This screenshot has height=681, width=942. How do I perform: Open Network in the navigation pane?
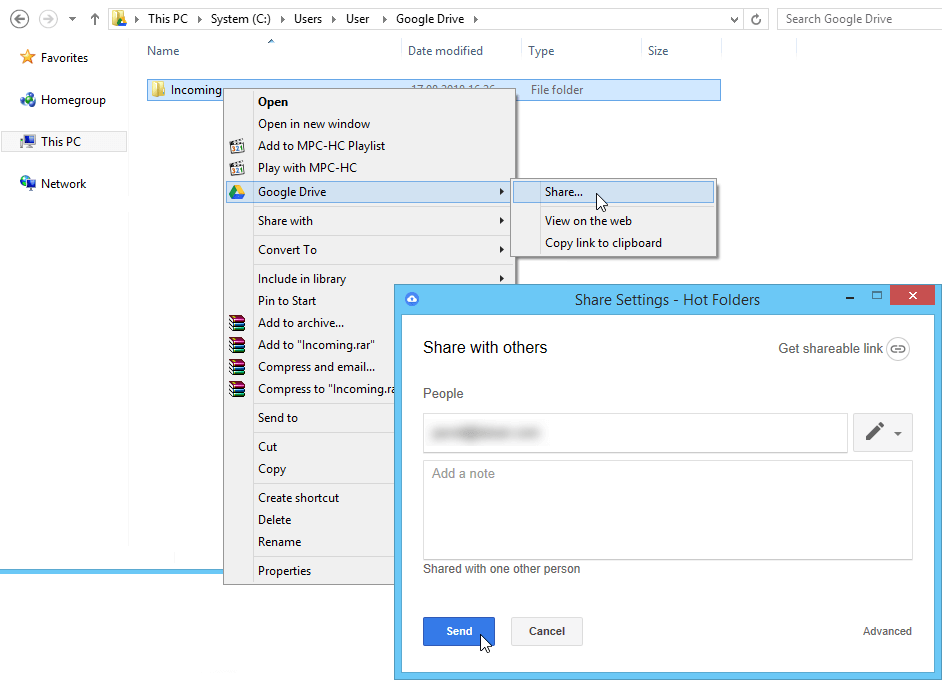[x=63, y=184]
